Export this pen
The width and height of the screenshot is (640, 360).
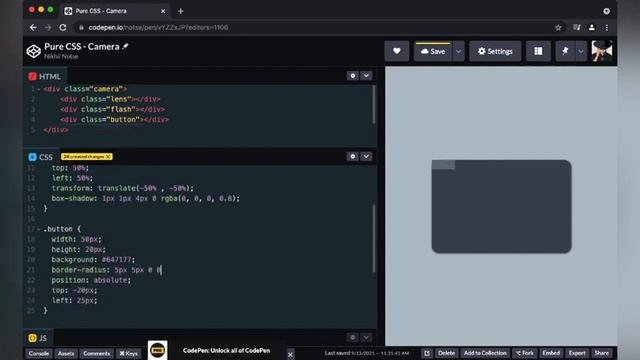point(577,353)
